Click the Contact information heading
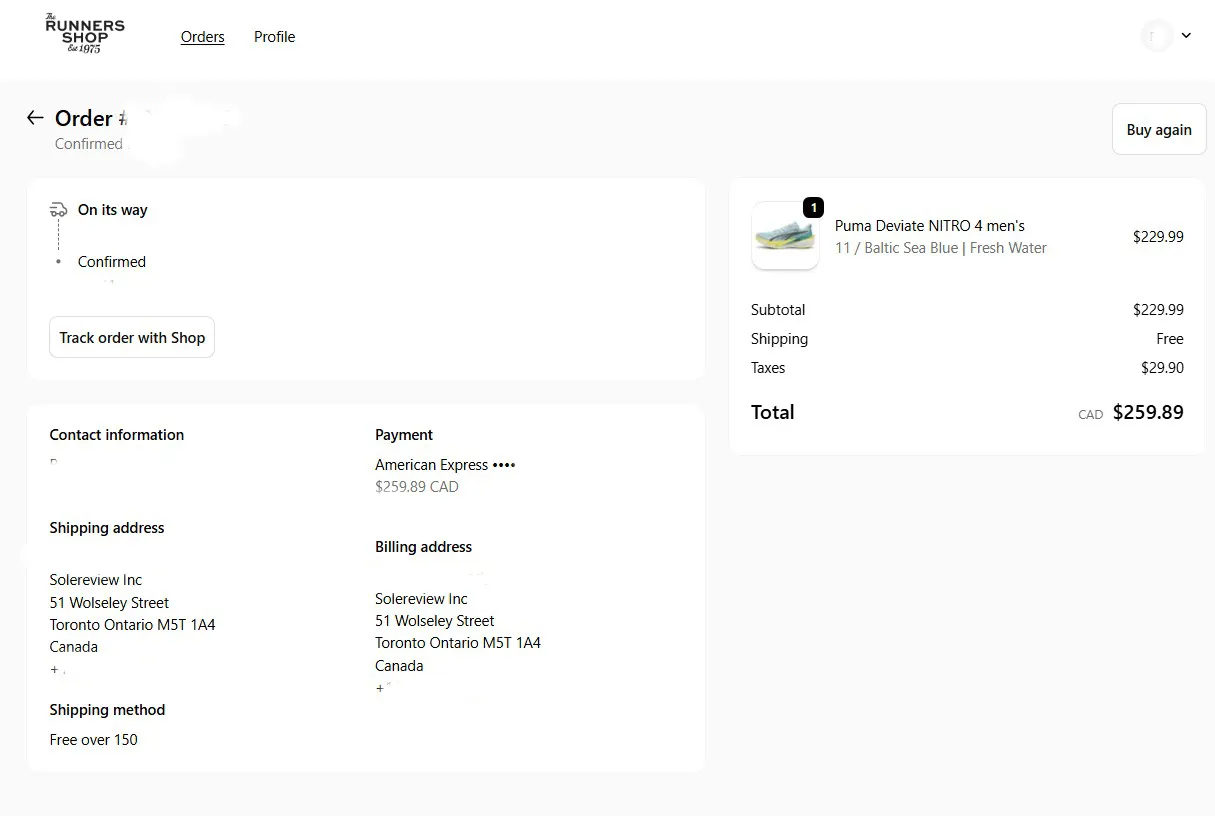Image resolution: width=1215 pixels, height=816 pixels. pos(117,435)
